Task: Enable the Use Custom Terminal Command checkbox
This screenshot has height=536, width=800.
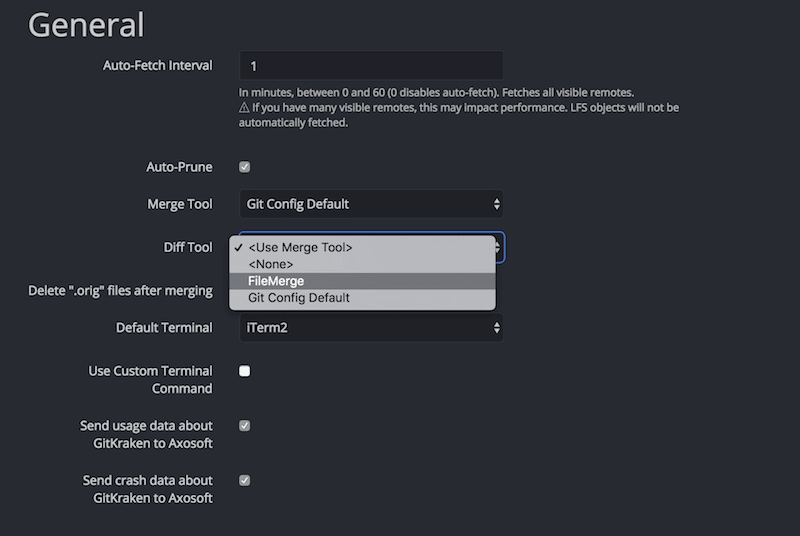Action: click(x=245, y=371)
